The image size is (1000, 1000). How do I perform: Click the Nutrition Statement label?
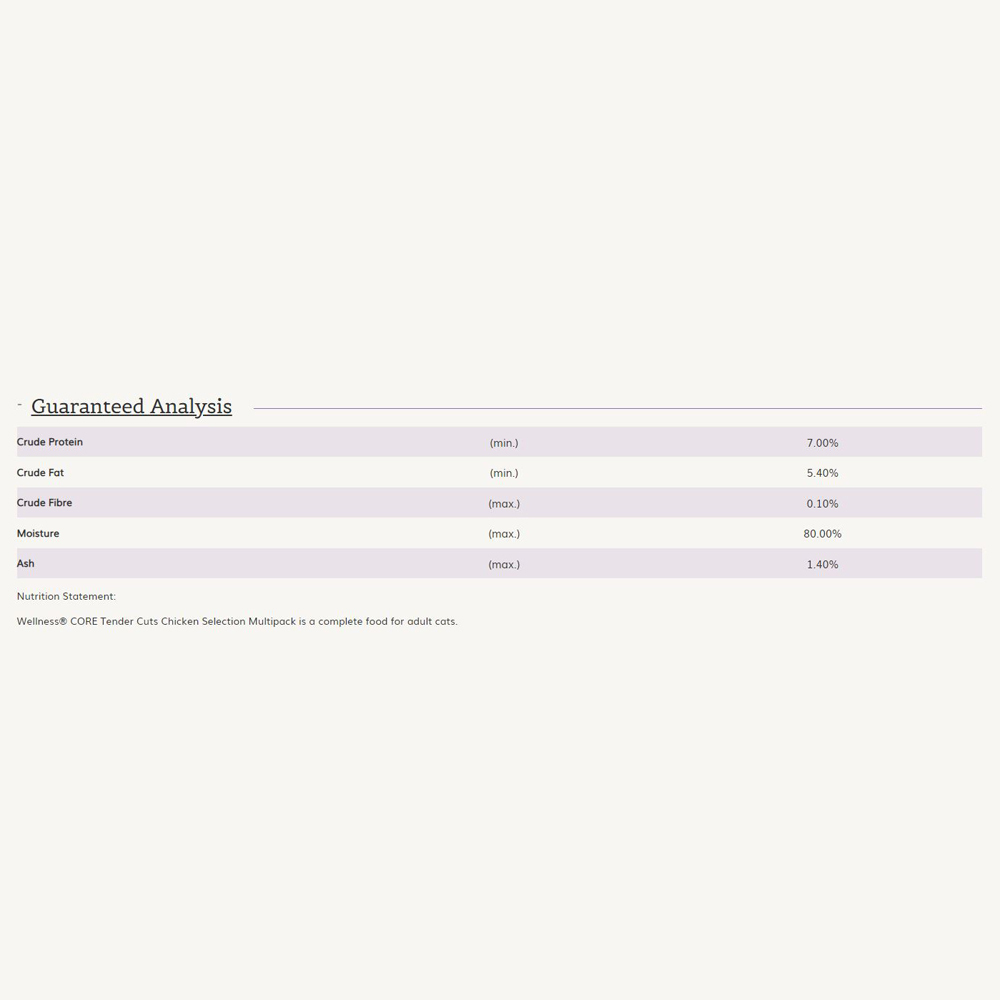pos(66,596)
